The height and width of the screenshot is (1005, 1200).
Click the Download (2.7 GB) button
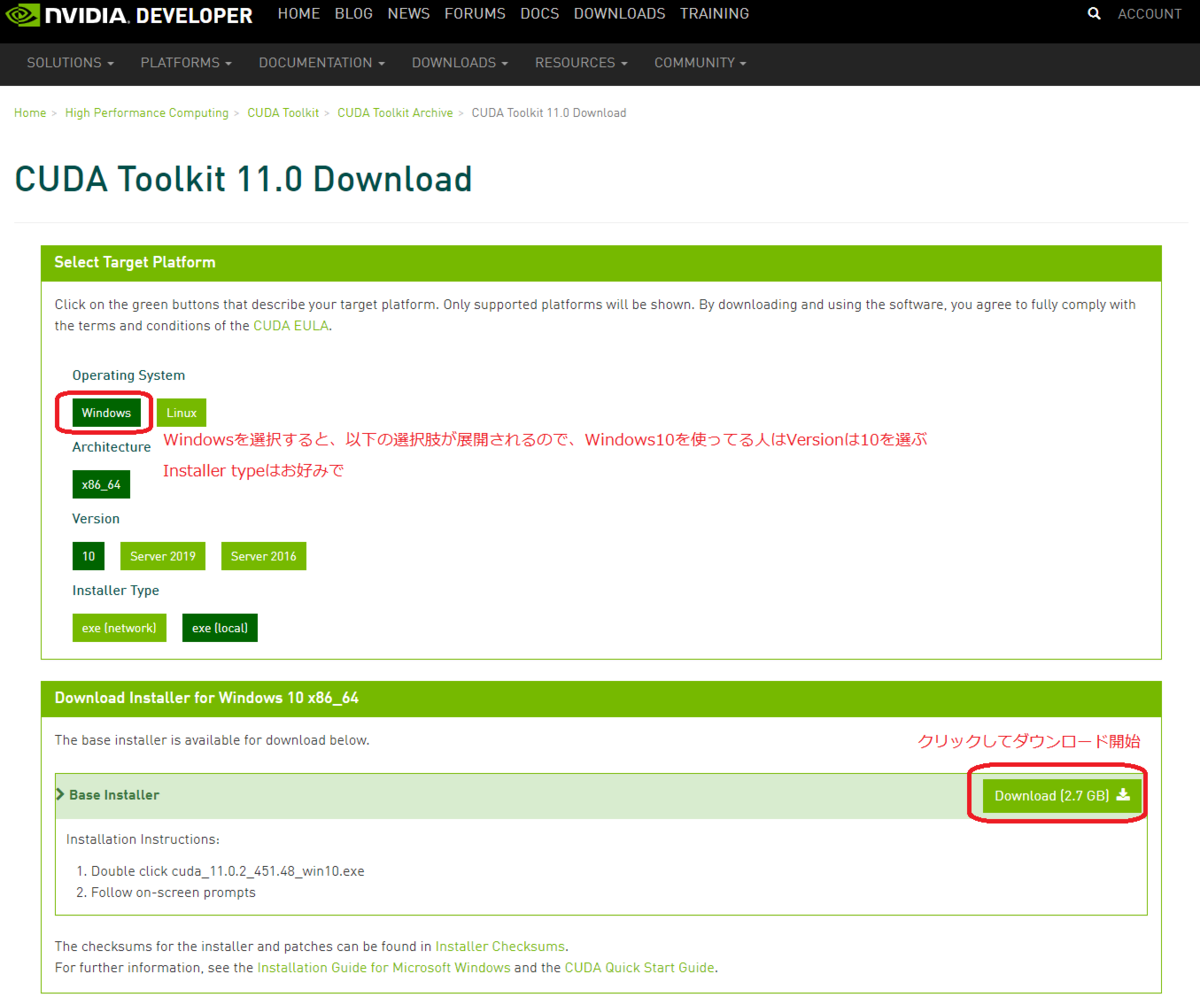[1062, 796]
